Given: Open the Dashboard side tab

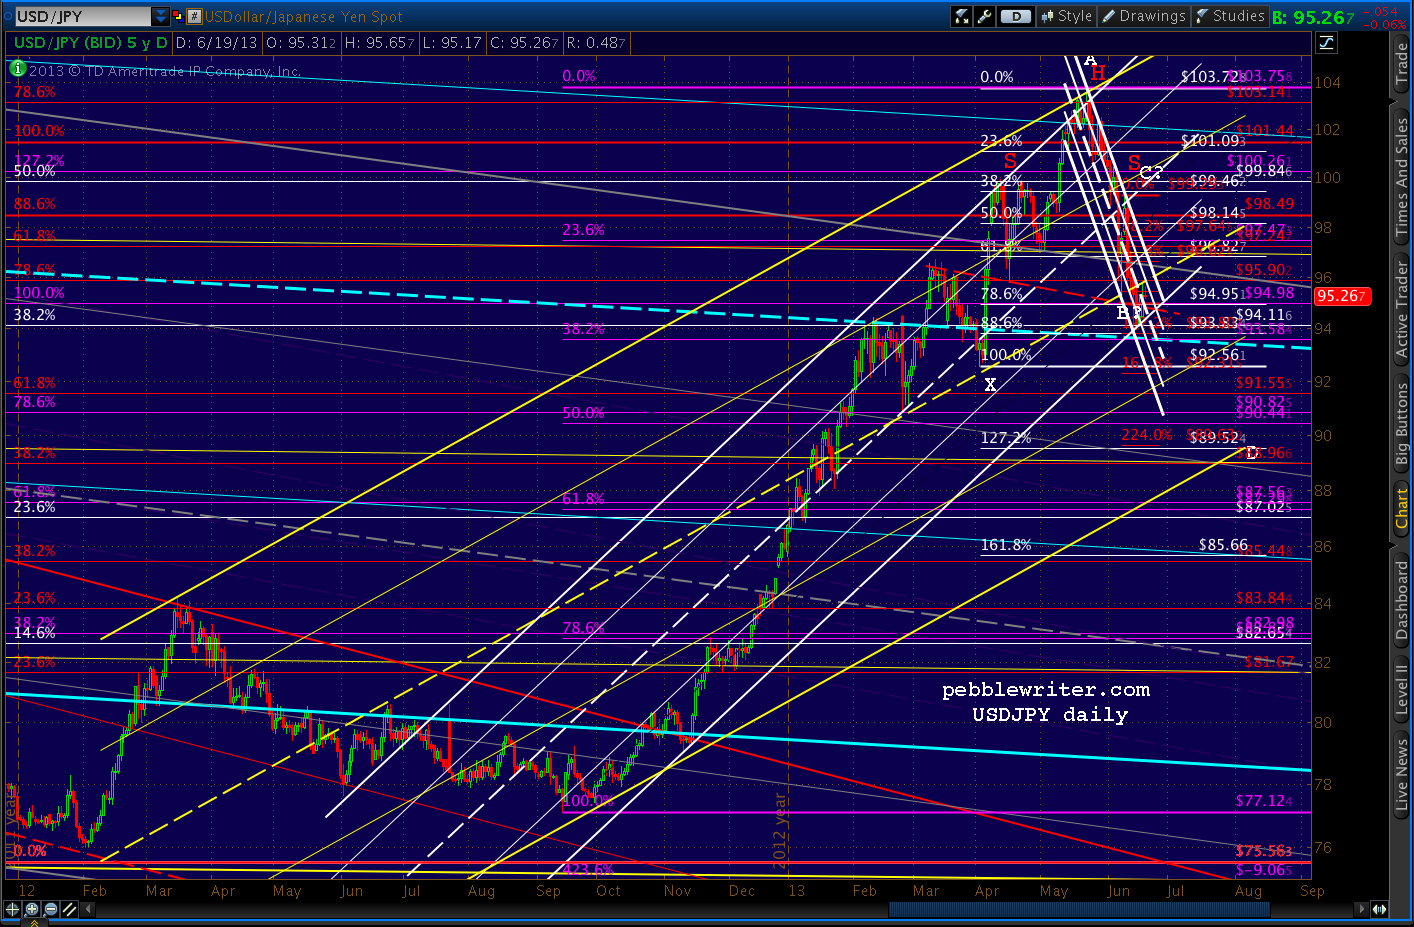Looking at the screenshot, I should [x=1402, y=600].
